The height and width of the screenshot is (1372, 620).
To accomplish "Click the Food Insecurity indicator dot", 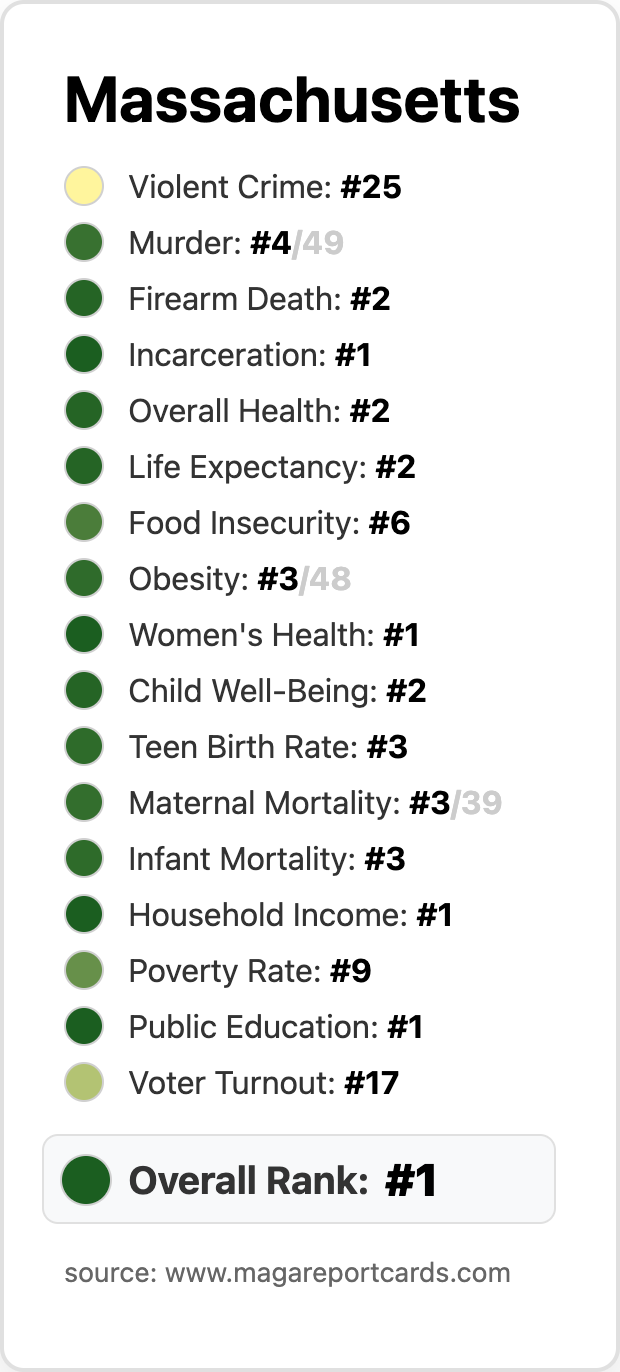I will click(x=85, y=523).
